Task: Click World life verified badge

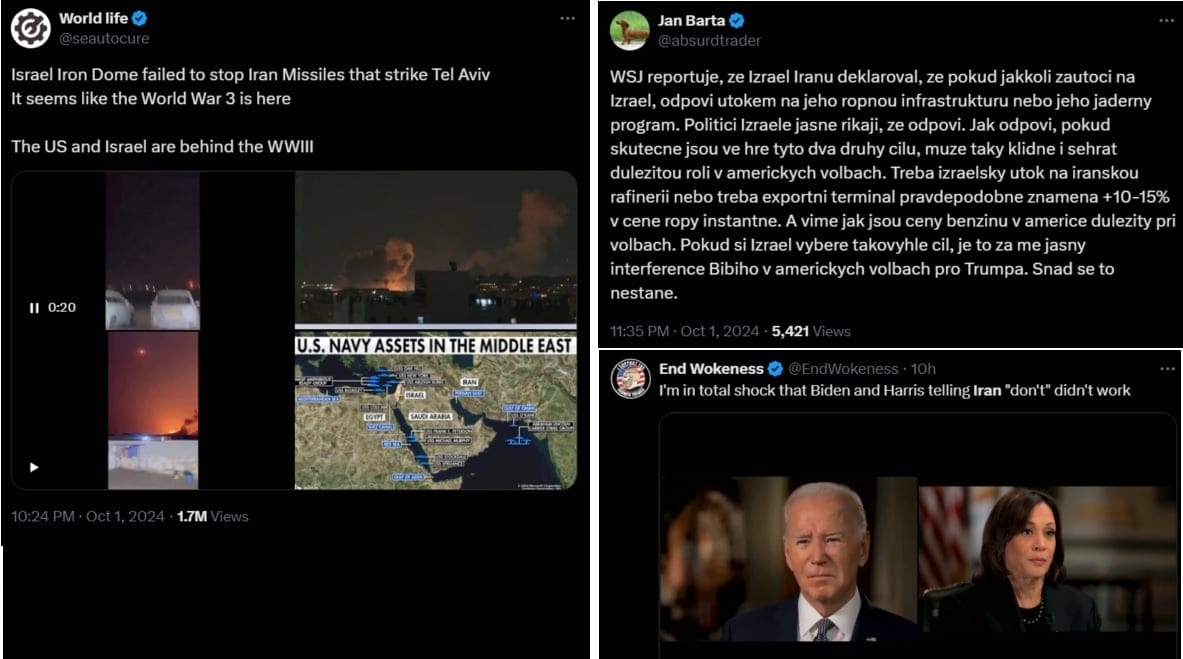Action: pos(140,18)
